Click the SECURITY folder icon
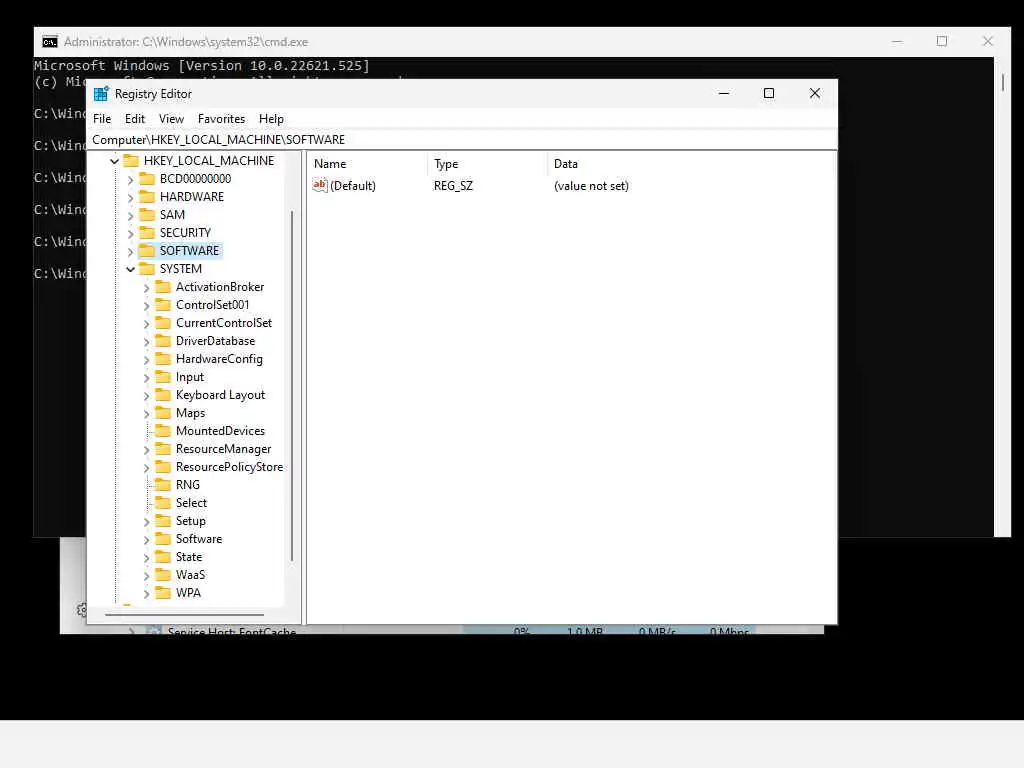Image resolution: width=1024 pixels, height=768 pixels. point(147,232)
